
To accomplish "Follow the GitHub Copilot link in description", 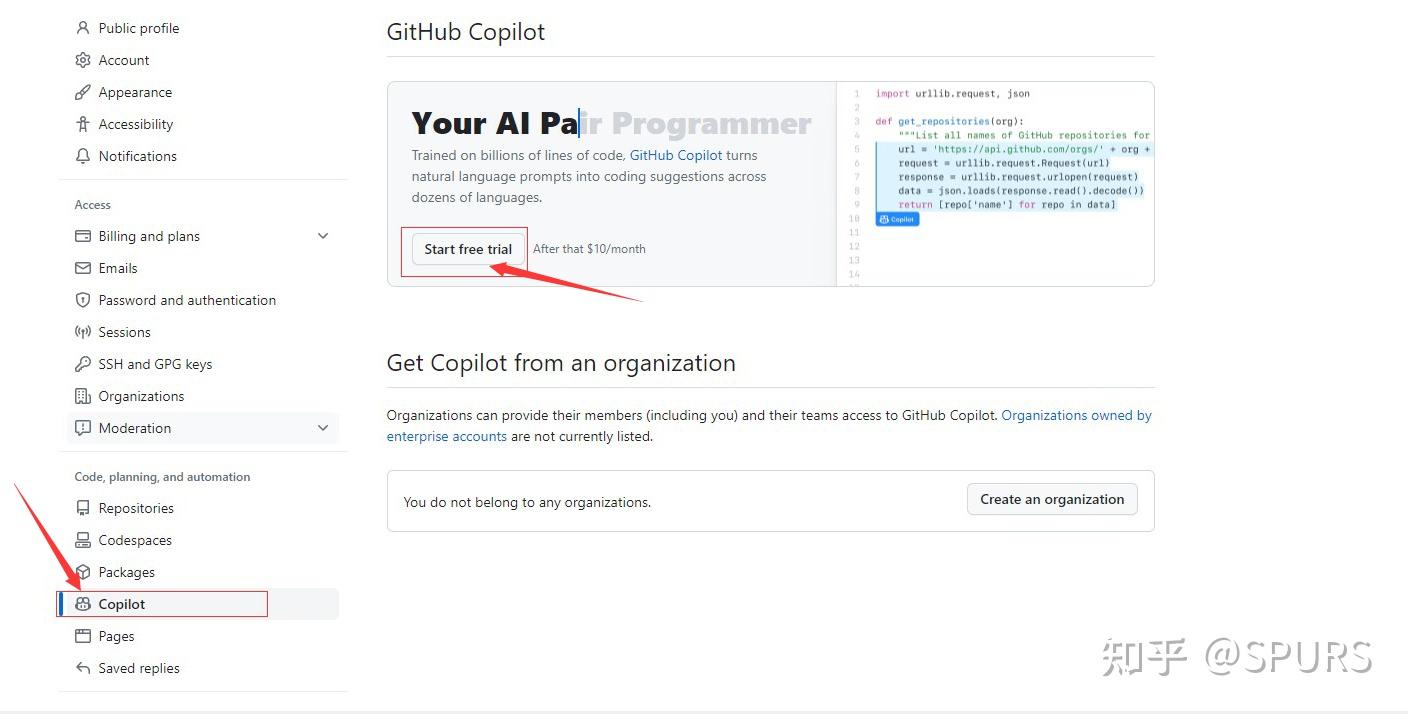I will (676, 155).
